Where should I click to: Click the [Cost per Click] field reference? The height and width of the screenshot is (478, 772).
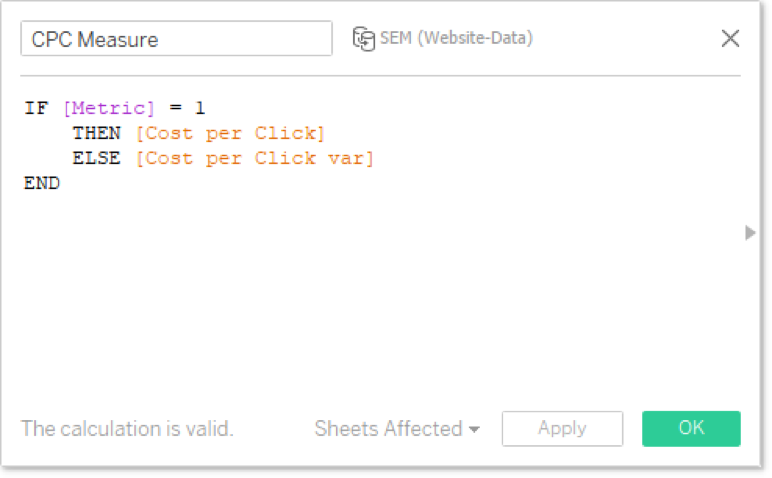230,133
